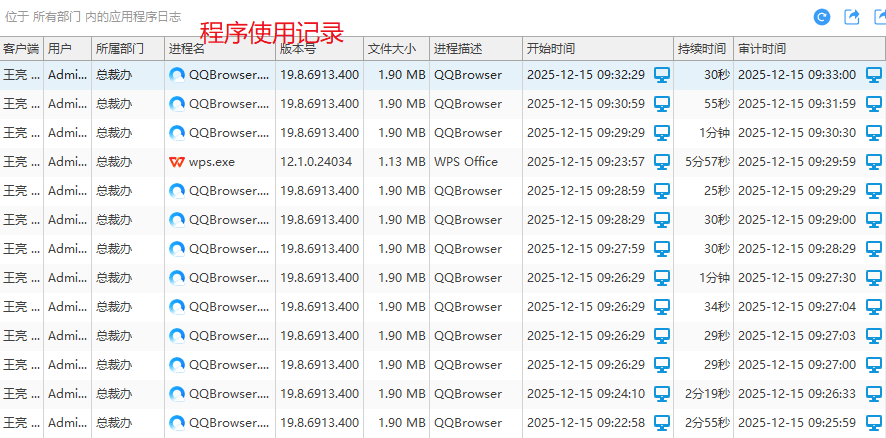This screenshot has height=438, width=886.
Task: Sort by the 持续时间 column header
Action: [702, 49]
